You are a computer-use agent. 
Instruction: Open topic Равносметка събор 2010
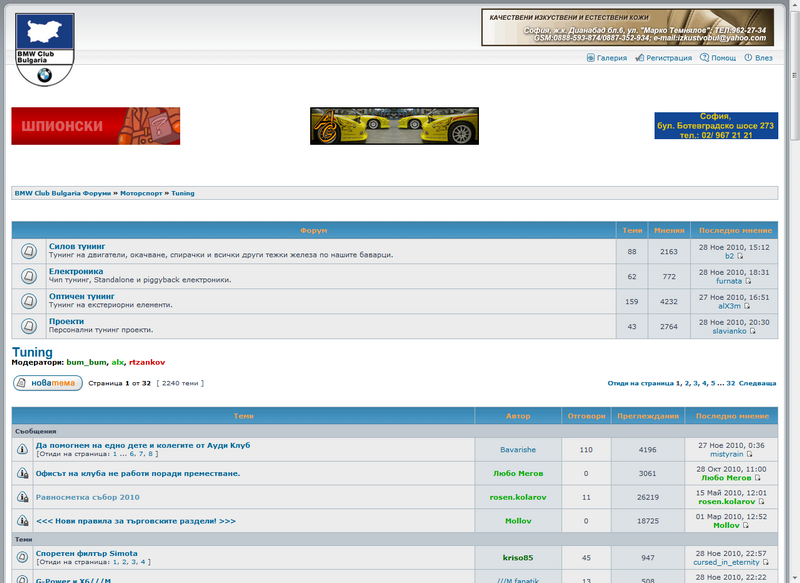[87, 497]
